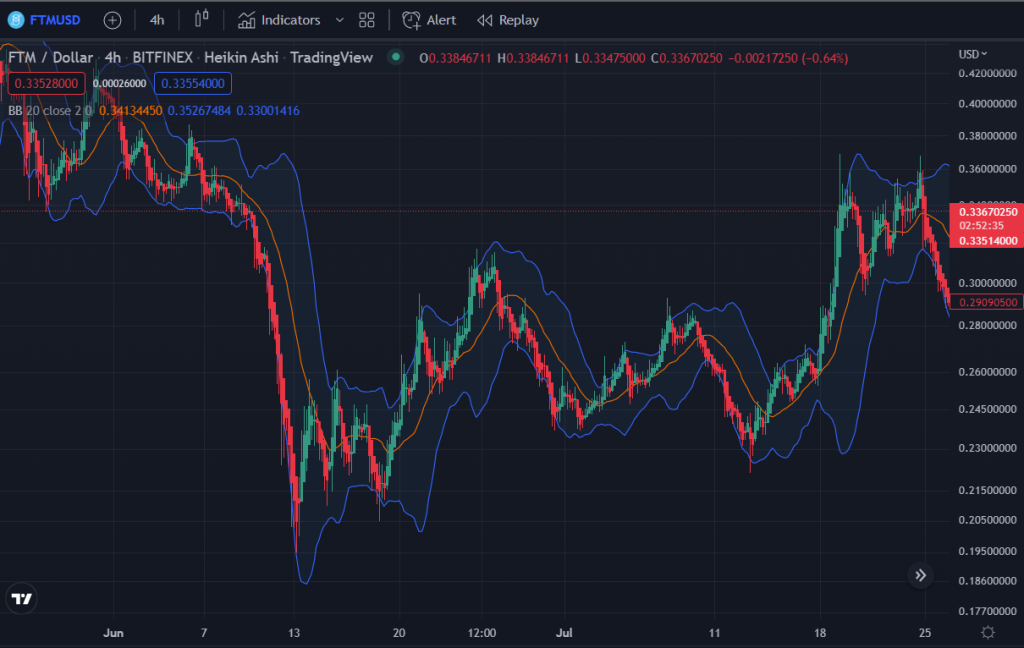Click the 18 date on time axis
Image resolution: width=1024 pixels, height=648 pixels.
click(820, 632)
